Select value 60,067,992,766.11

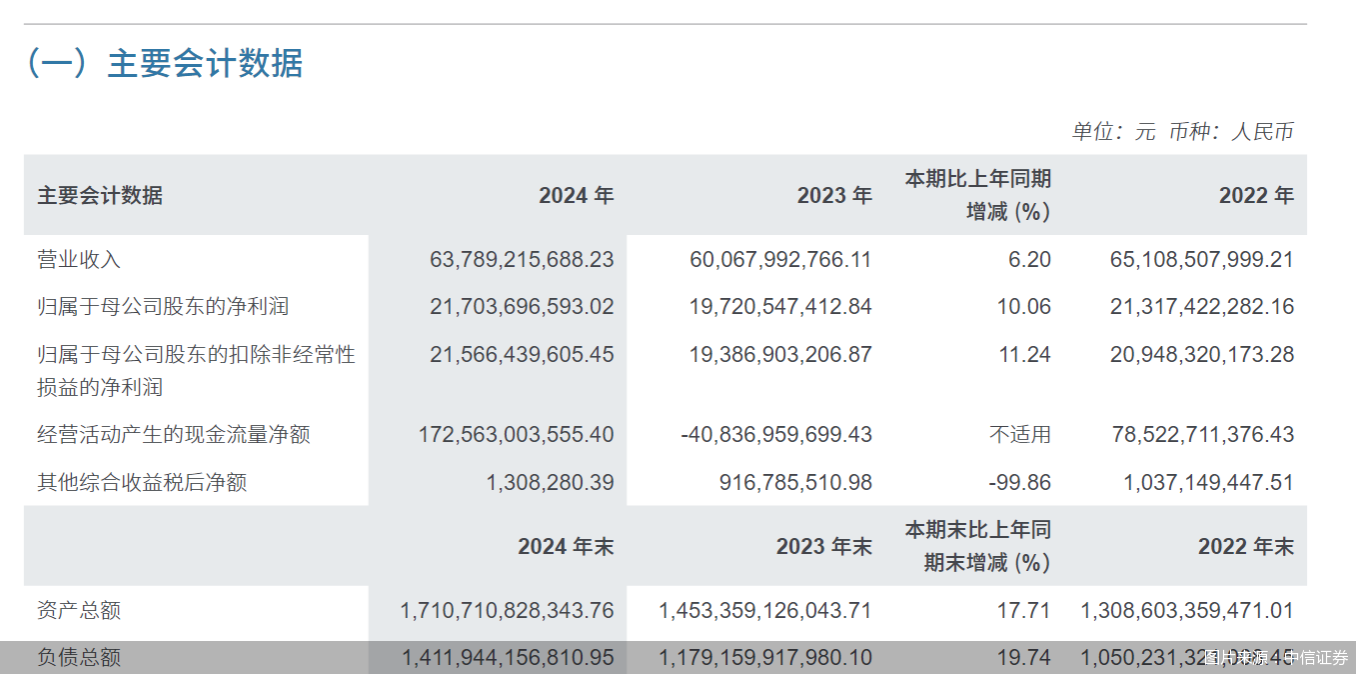pyautogui.click(x=780, y=259)
